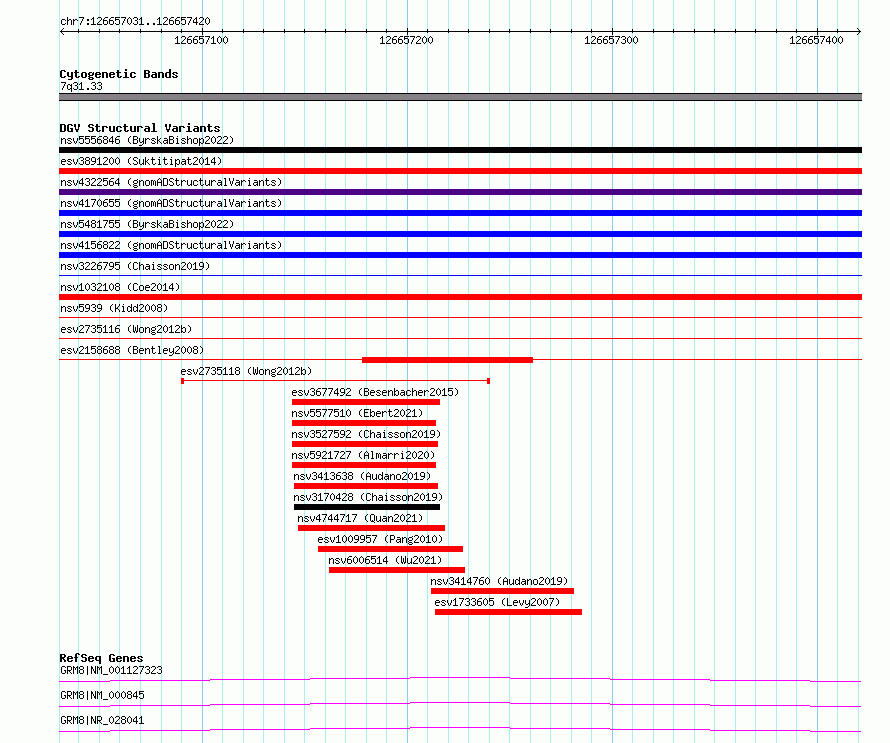The width and height of the screenshot is (890, 743).
Task: Click the RefSeq Genes track title
Action: click(101, 658)
